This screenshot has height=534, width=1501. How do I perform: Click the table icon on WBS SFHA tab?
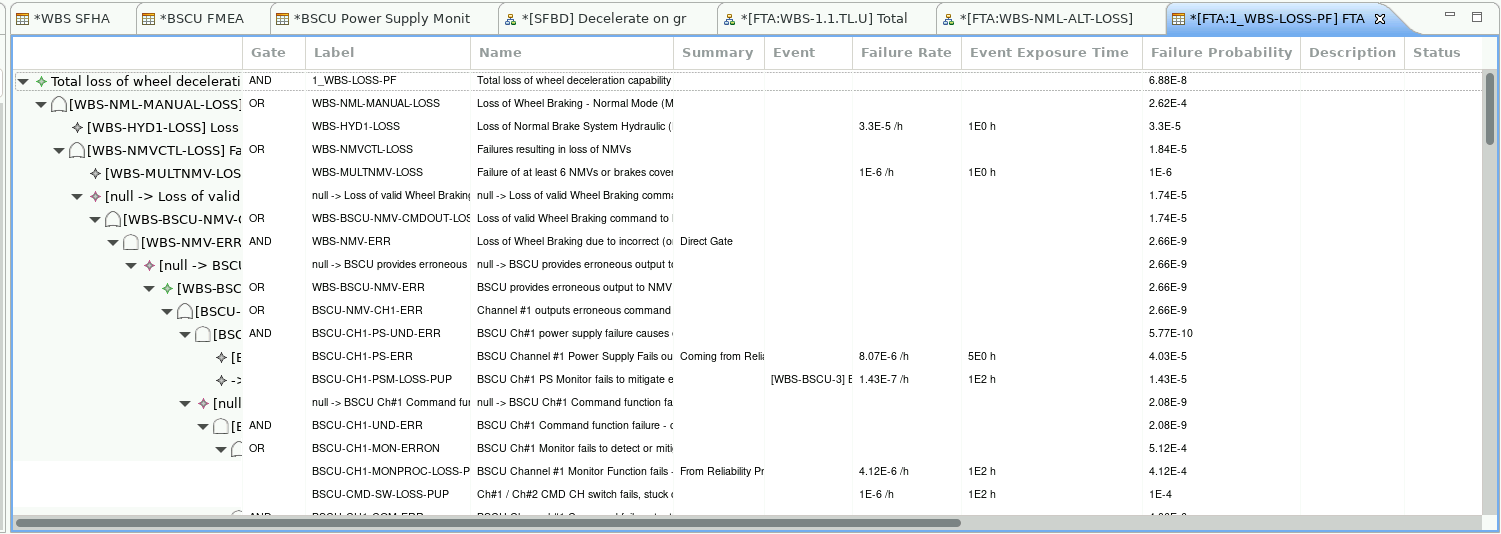[22, 19]
